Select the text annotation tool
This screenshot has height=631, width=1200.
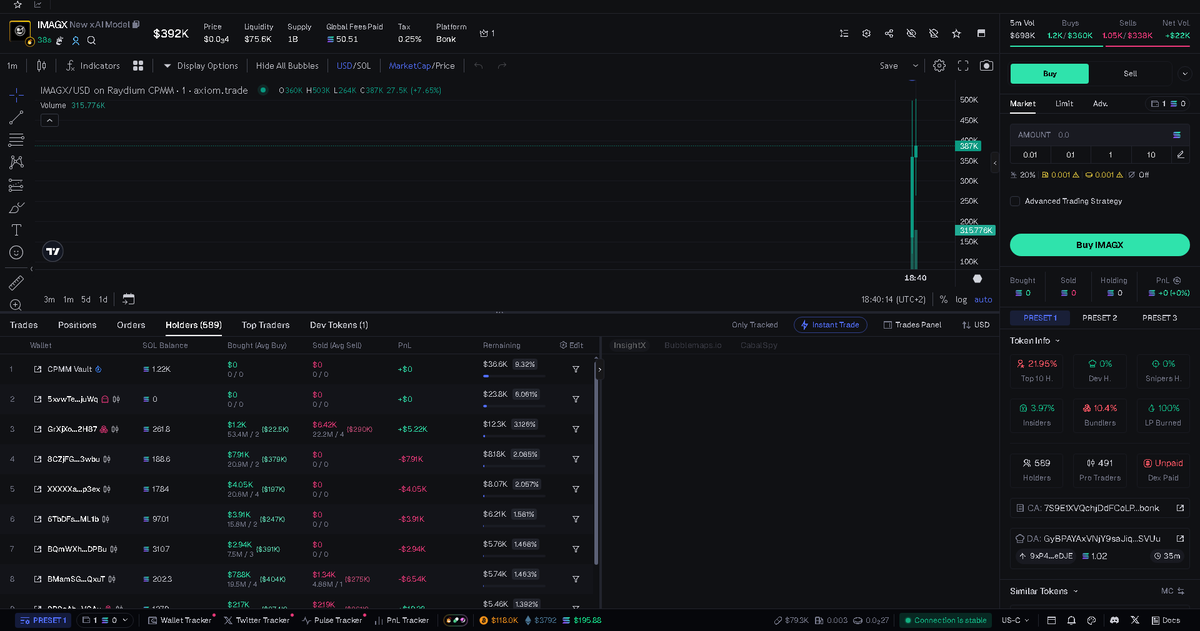click(16, 230)
